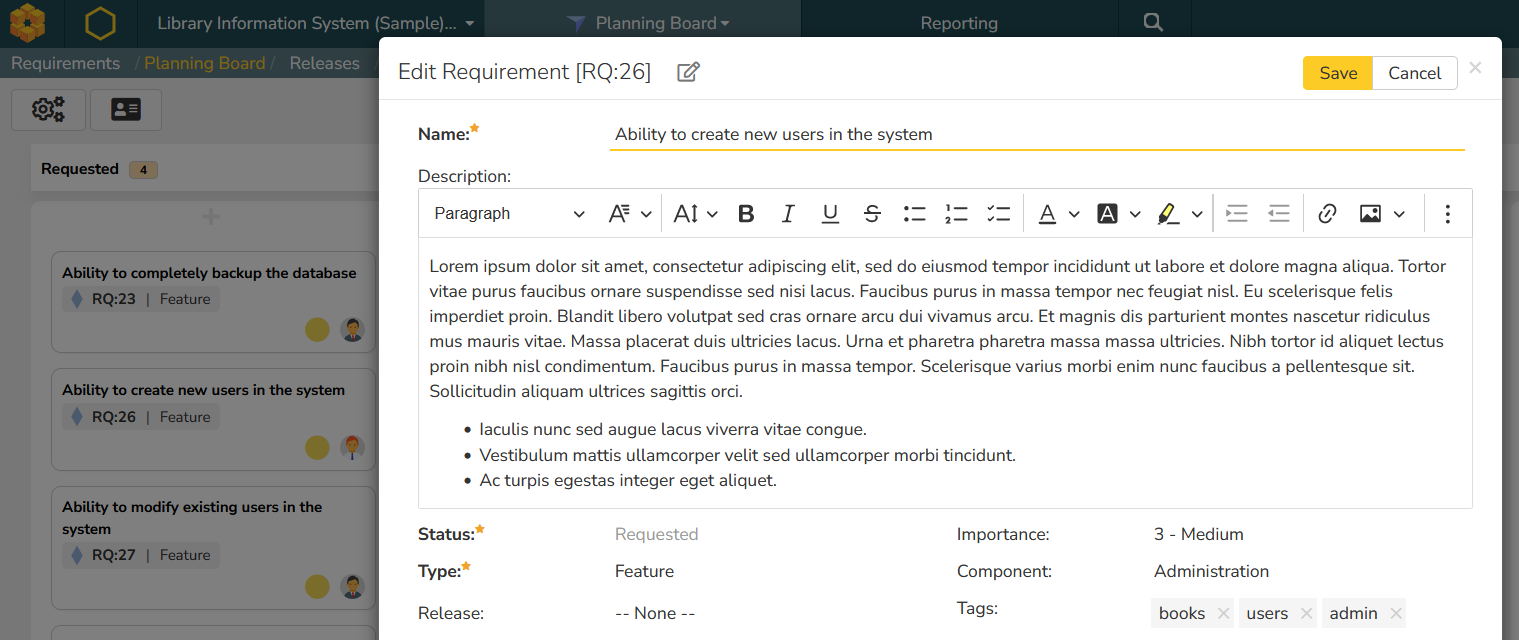Viewport: 1519px width, 640px height.
Task: Insert a bulleted list
Action: pos(914,214)
